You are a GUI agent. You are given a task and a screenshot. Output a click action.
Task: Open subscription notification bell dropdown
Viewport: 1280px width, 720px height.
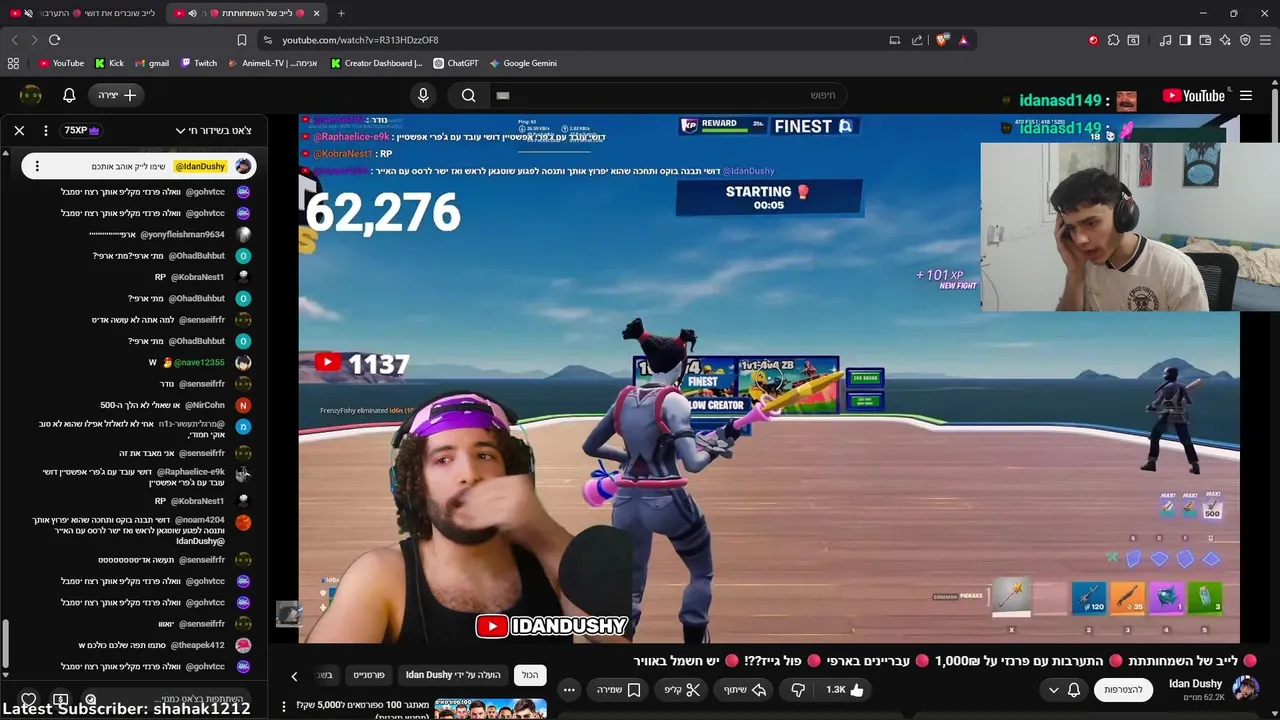[1064, 690]
